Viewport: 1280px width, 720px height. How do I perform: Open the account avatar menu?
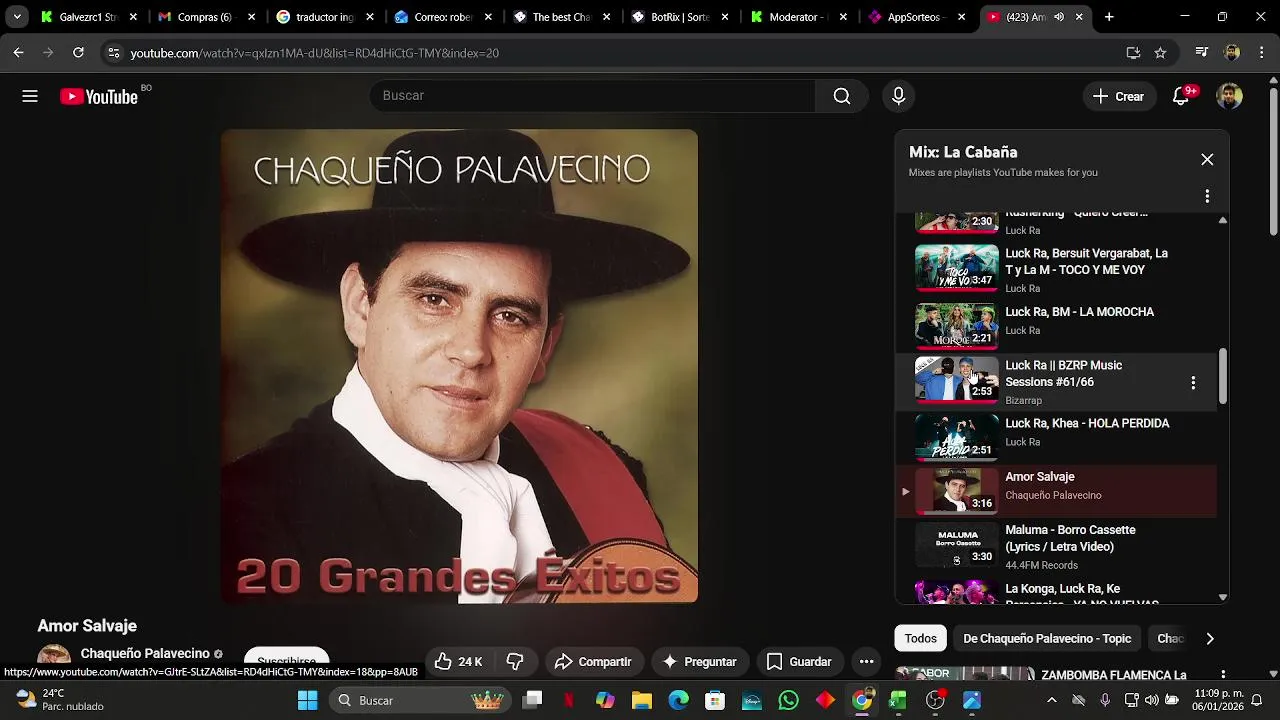point(1229,96)
